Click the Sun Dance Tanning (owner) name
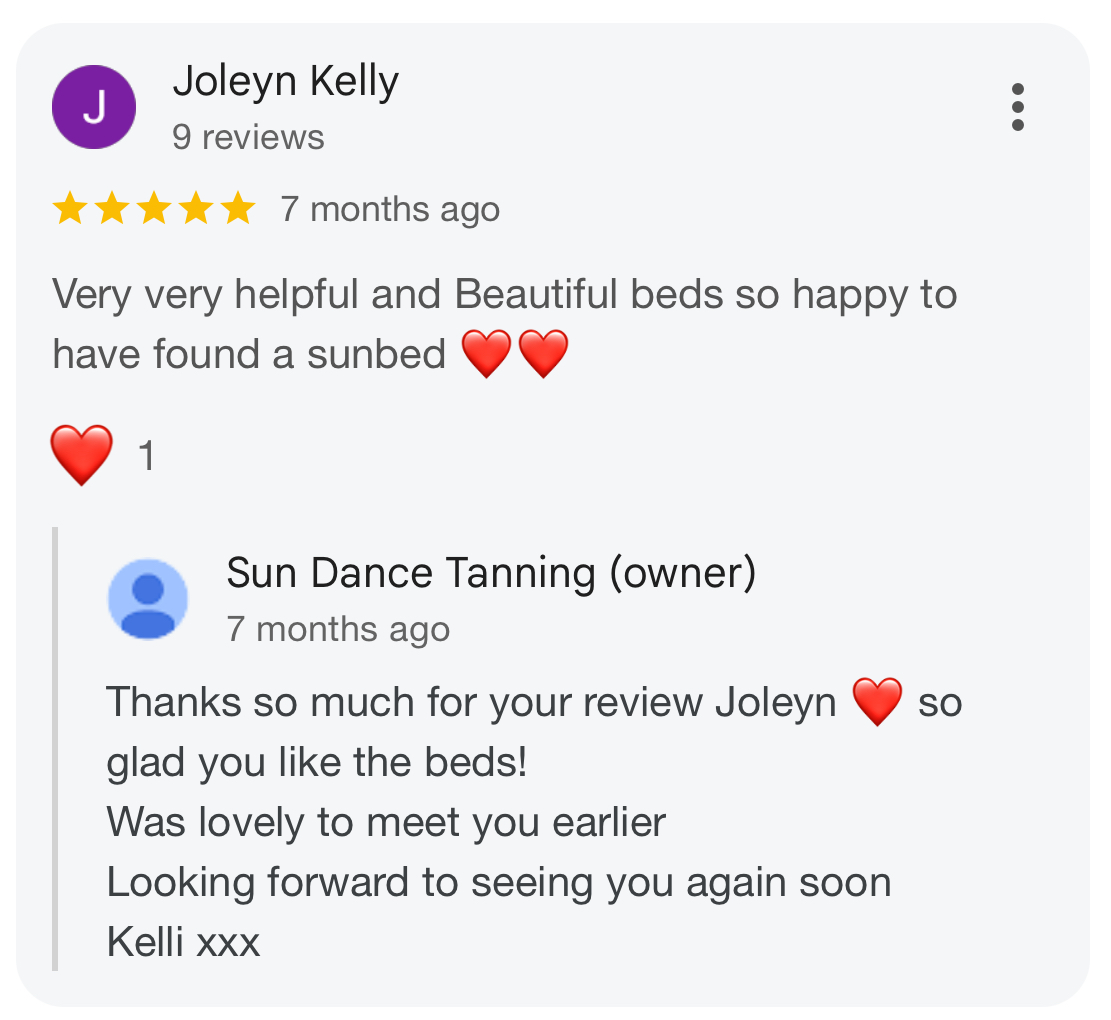 pos(491,573)
